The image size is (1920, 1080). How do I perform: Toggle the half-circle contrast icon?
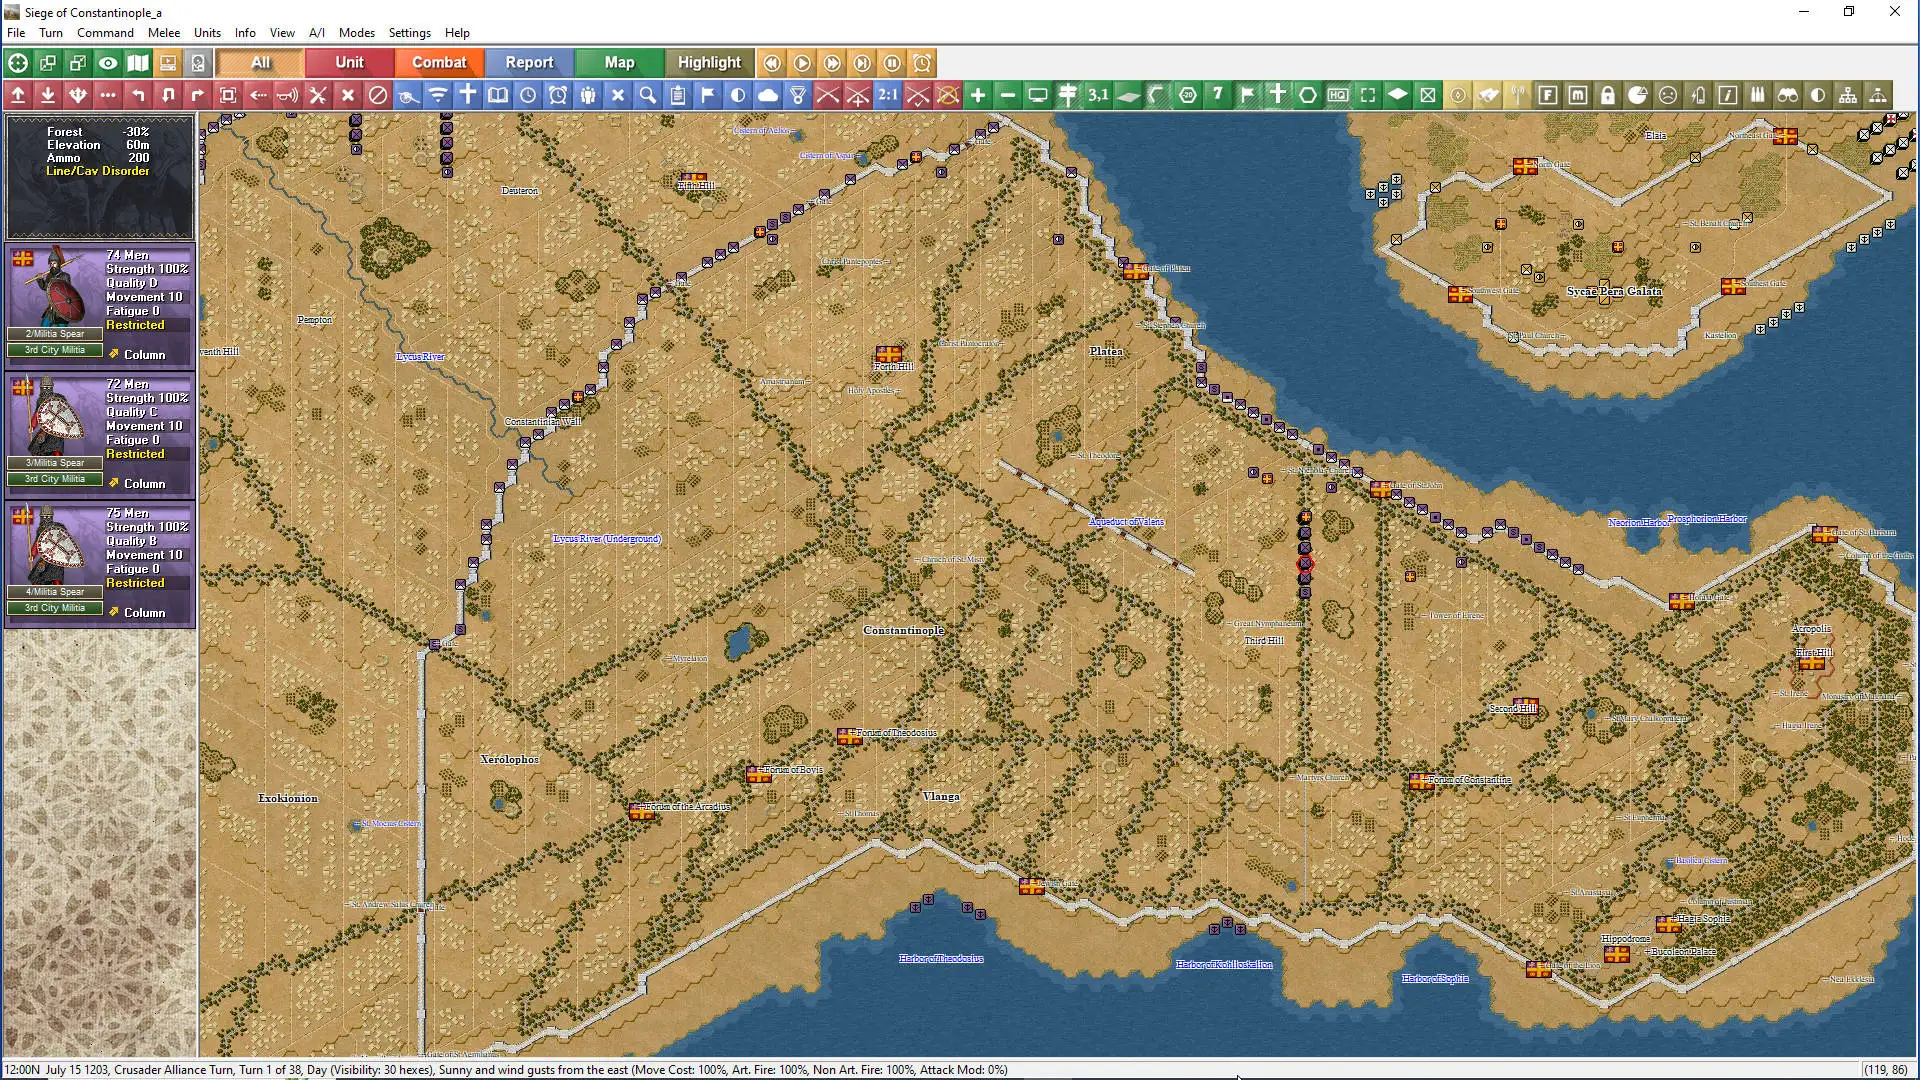pyautogui.click(x=1819, y=95)
